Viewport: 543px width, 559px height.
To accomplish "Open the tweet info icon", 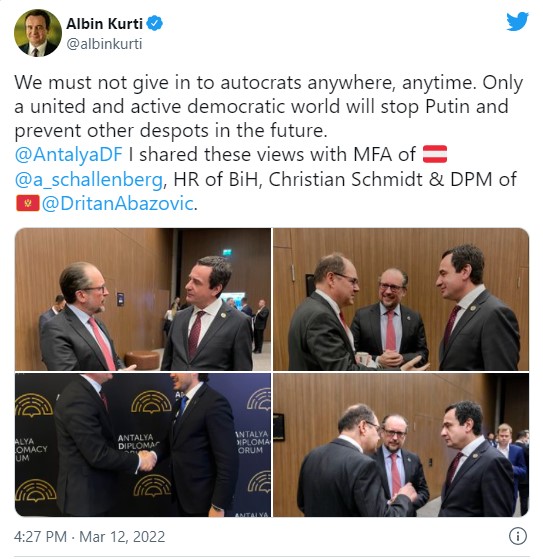I will coord(517,536).
